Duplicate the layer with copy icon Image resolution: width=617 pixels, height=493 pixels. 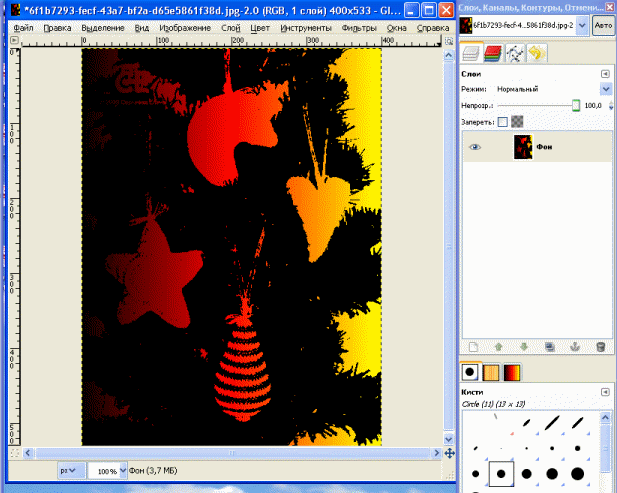pyautogui.click(x=550, y=347)
